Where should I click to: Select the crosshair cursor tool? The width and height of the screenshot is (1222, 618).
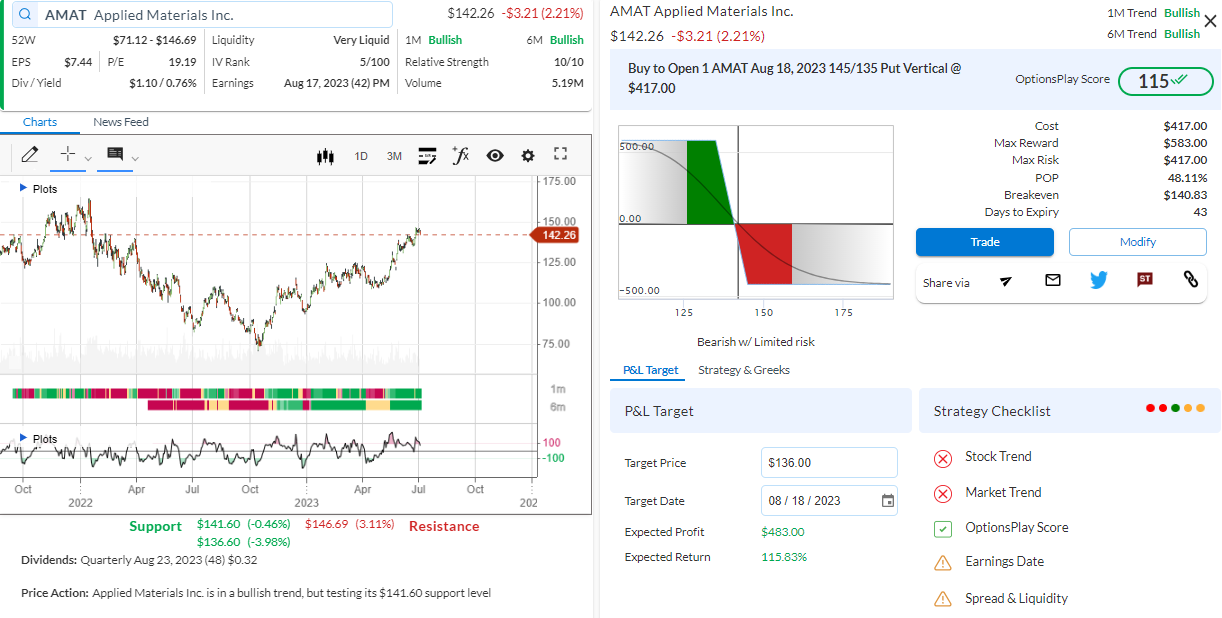pyautogui.click(x=68, y=155)
